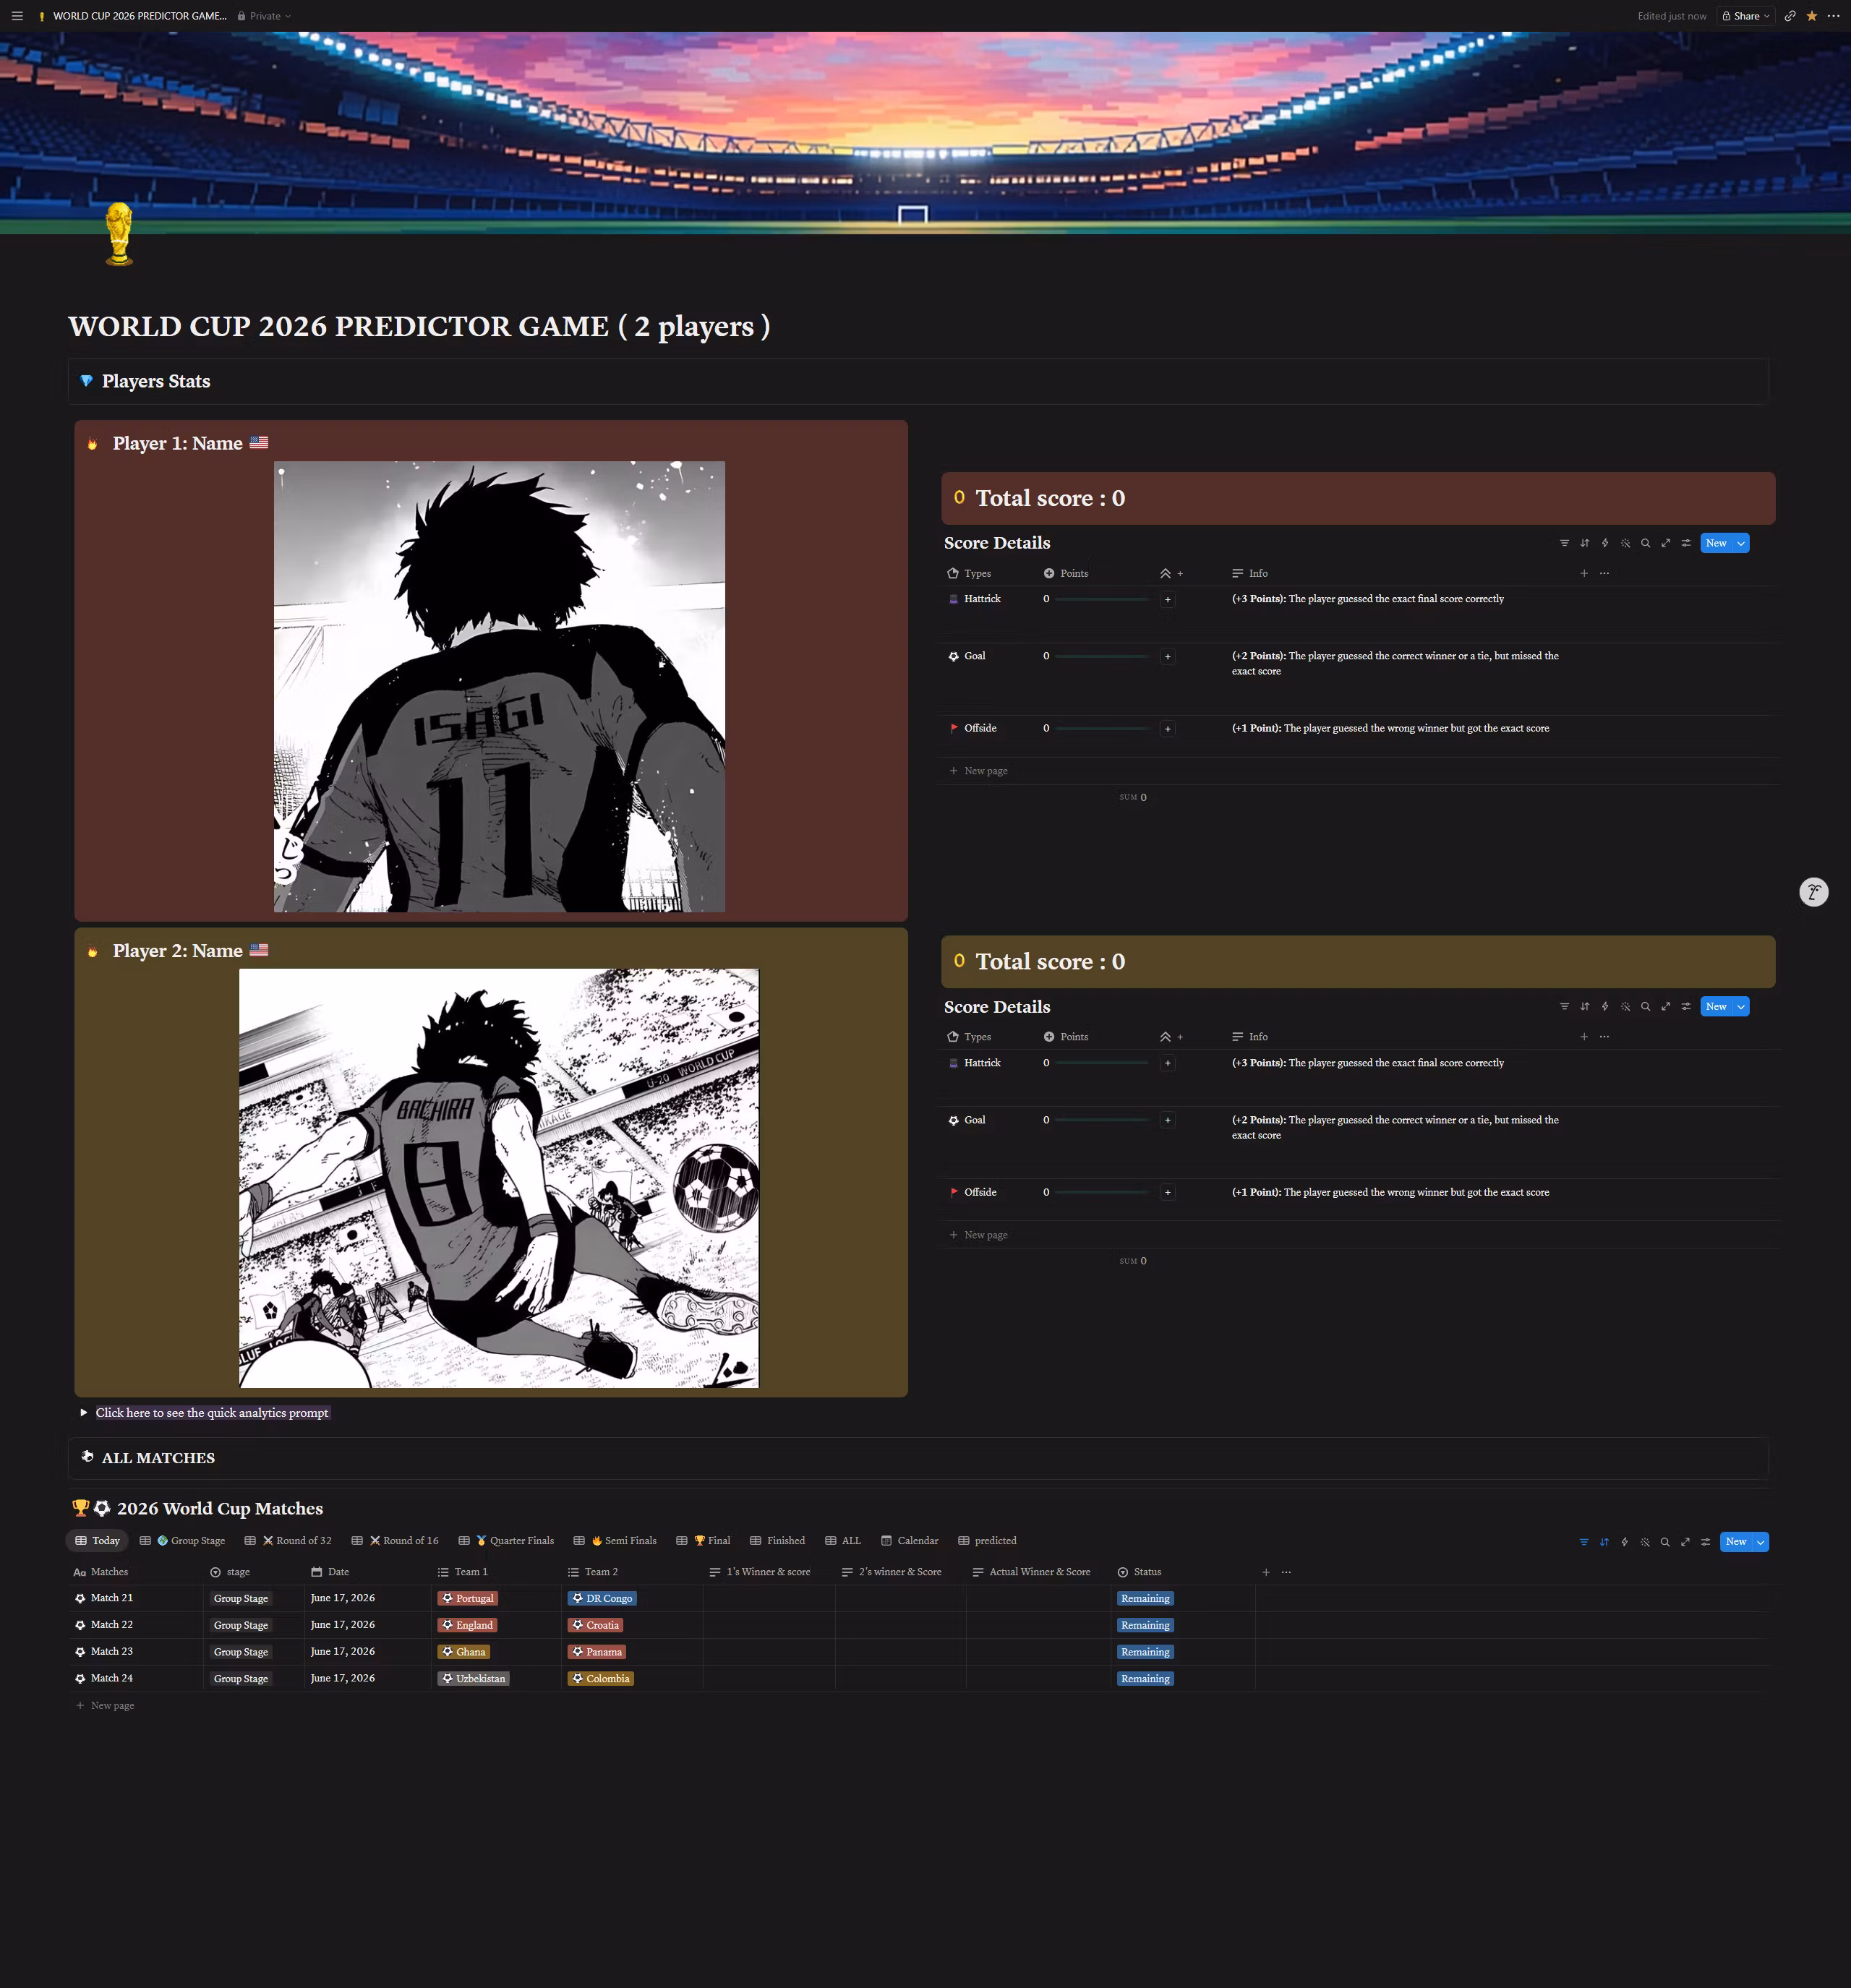Open sort in Player 2 Score Details
This screenshot has width=1851, height=1988.
click(x=1585, y=1006)
